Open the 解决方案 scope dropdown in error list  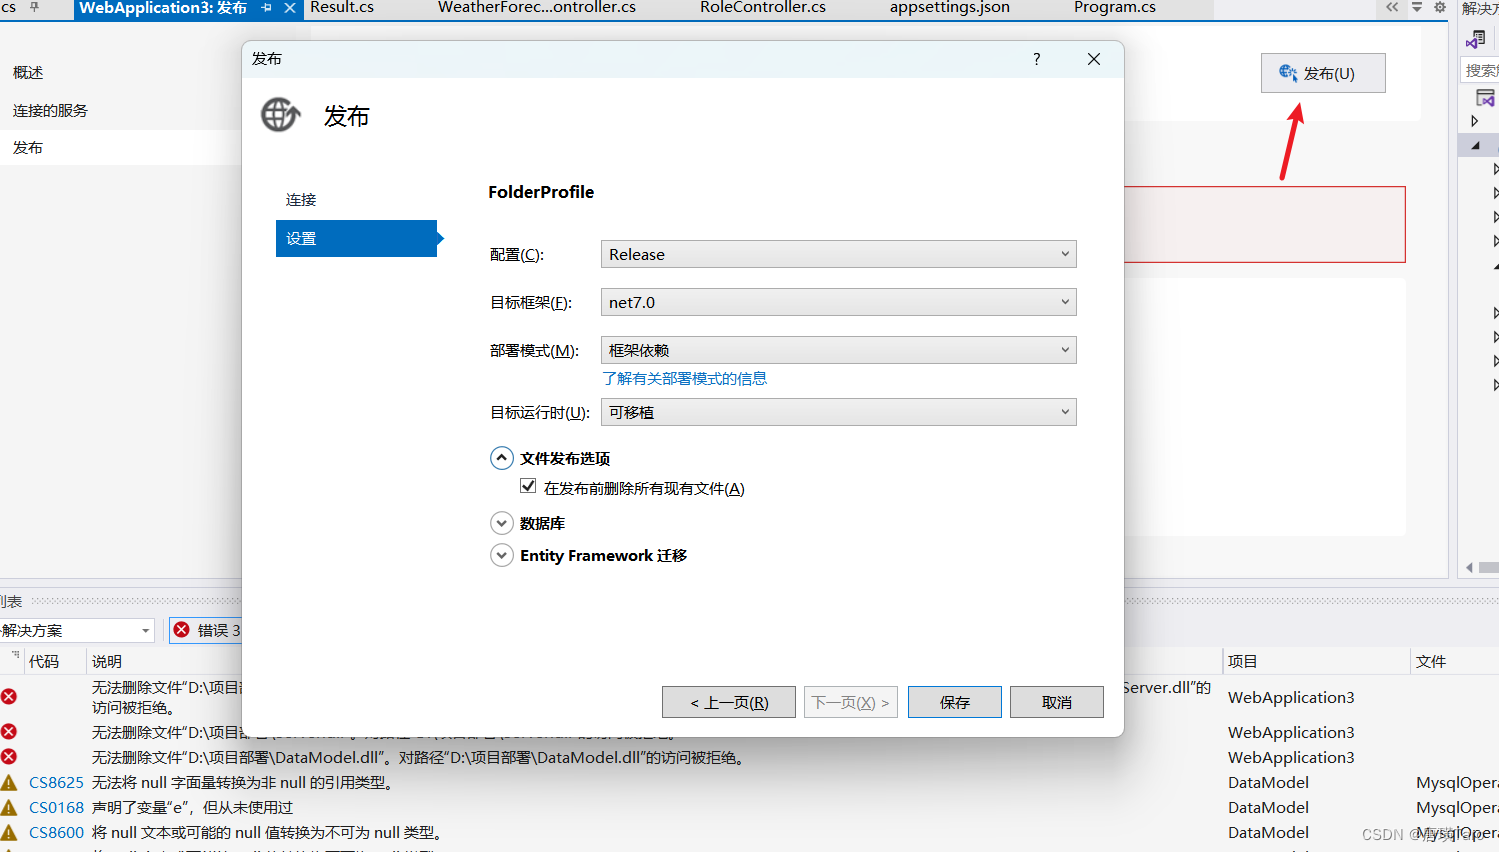[x=76, y=630]
